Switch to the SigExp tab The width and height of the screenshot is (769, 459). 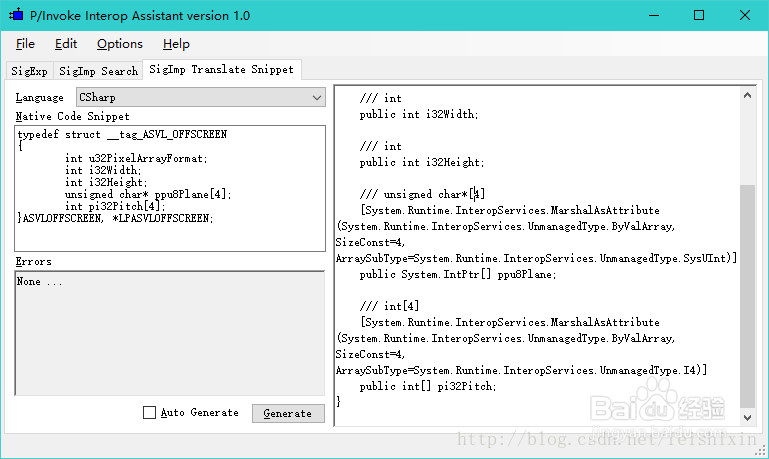(29, 71)
